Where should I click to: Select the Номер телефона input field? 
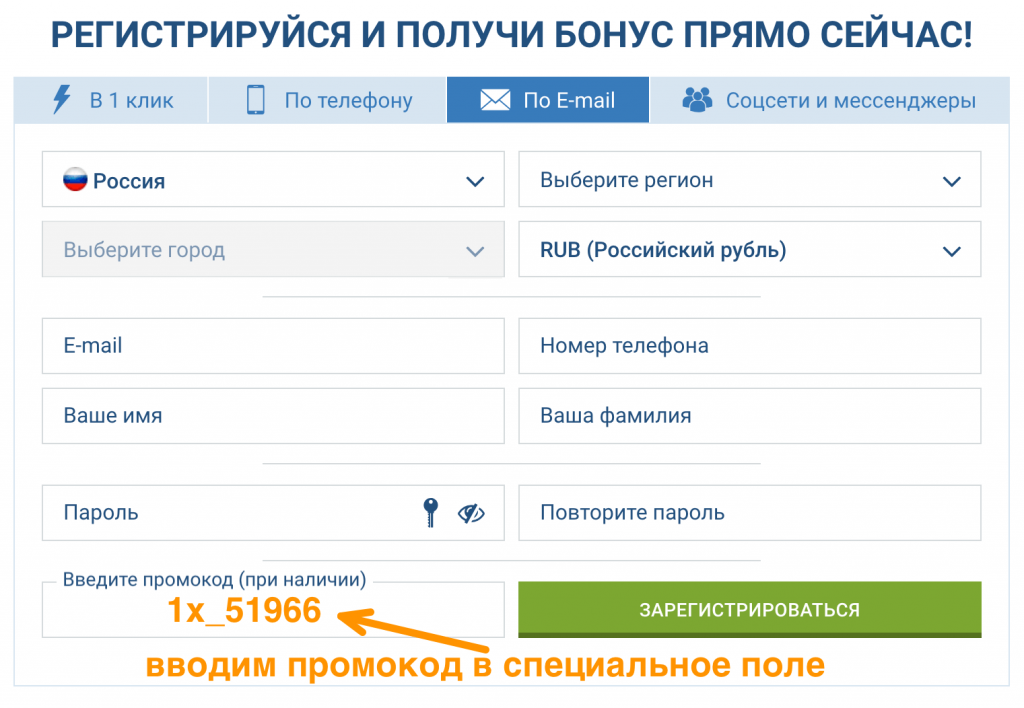point(748,346)
